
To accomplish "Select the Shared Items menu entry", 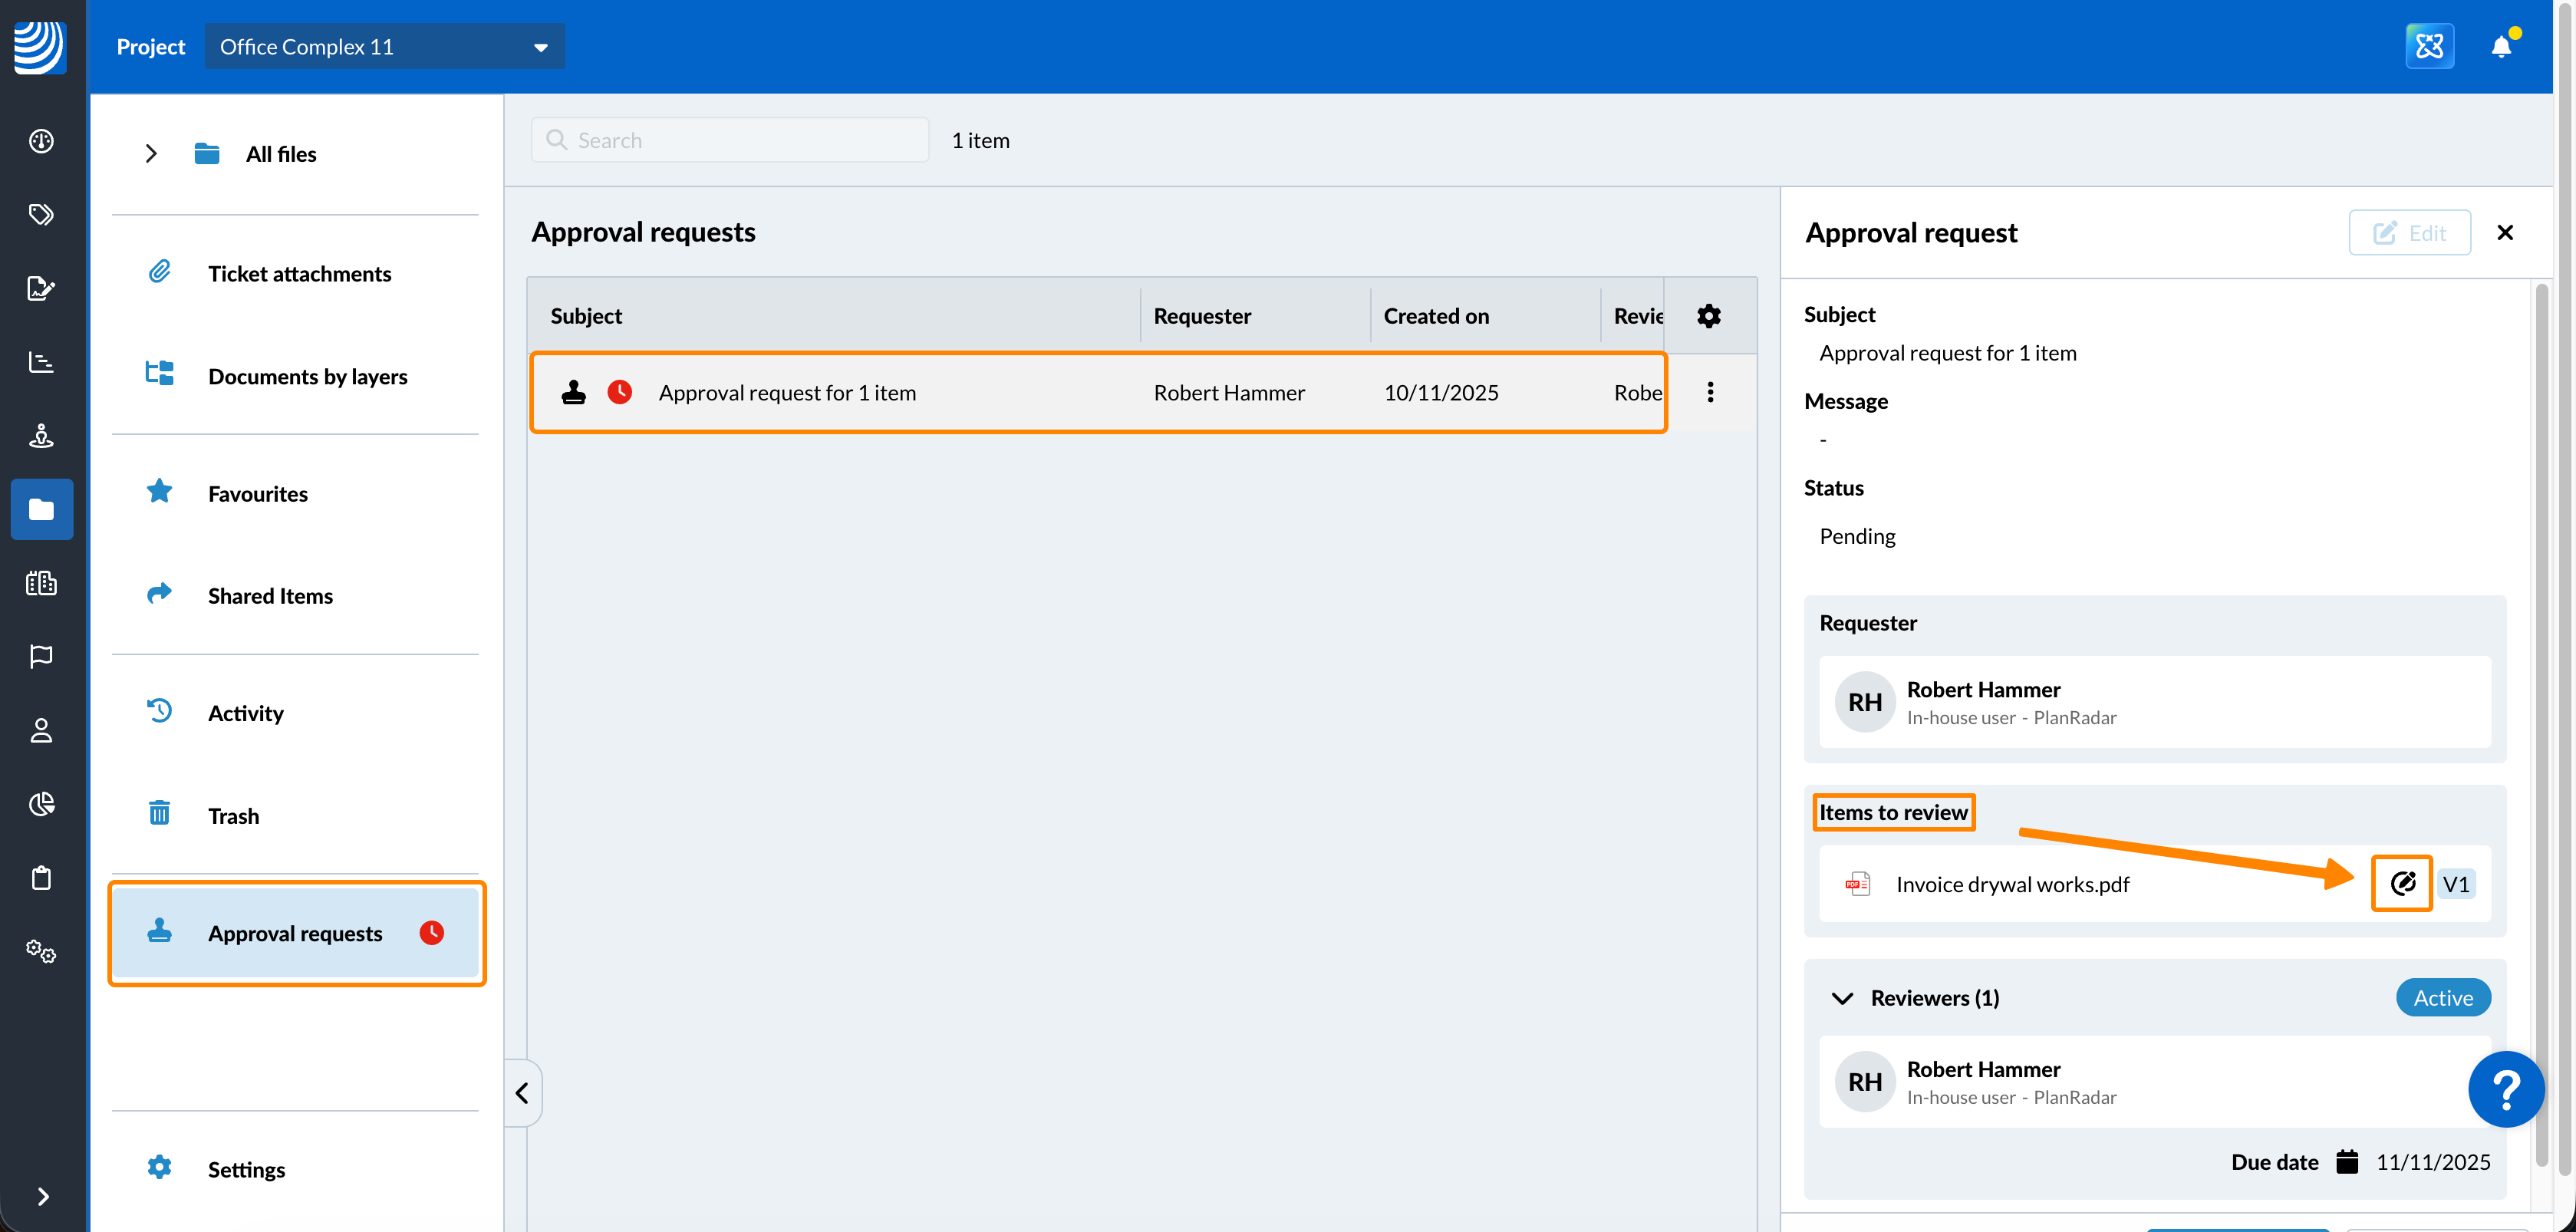I will coord(270,596).
